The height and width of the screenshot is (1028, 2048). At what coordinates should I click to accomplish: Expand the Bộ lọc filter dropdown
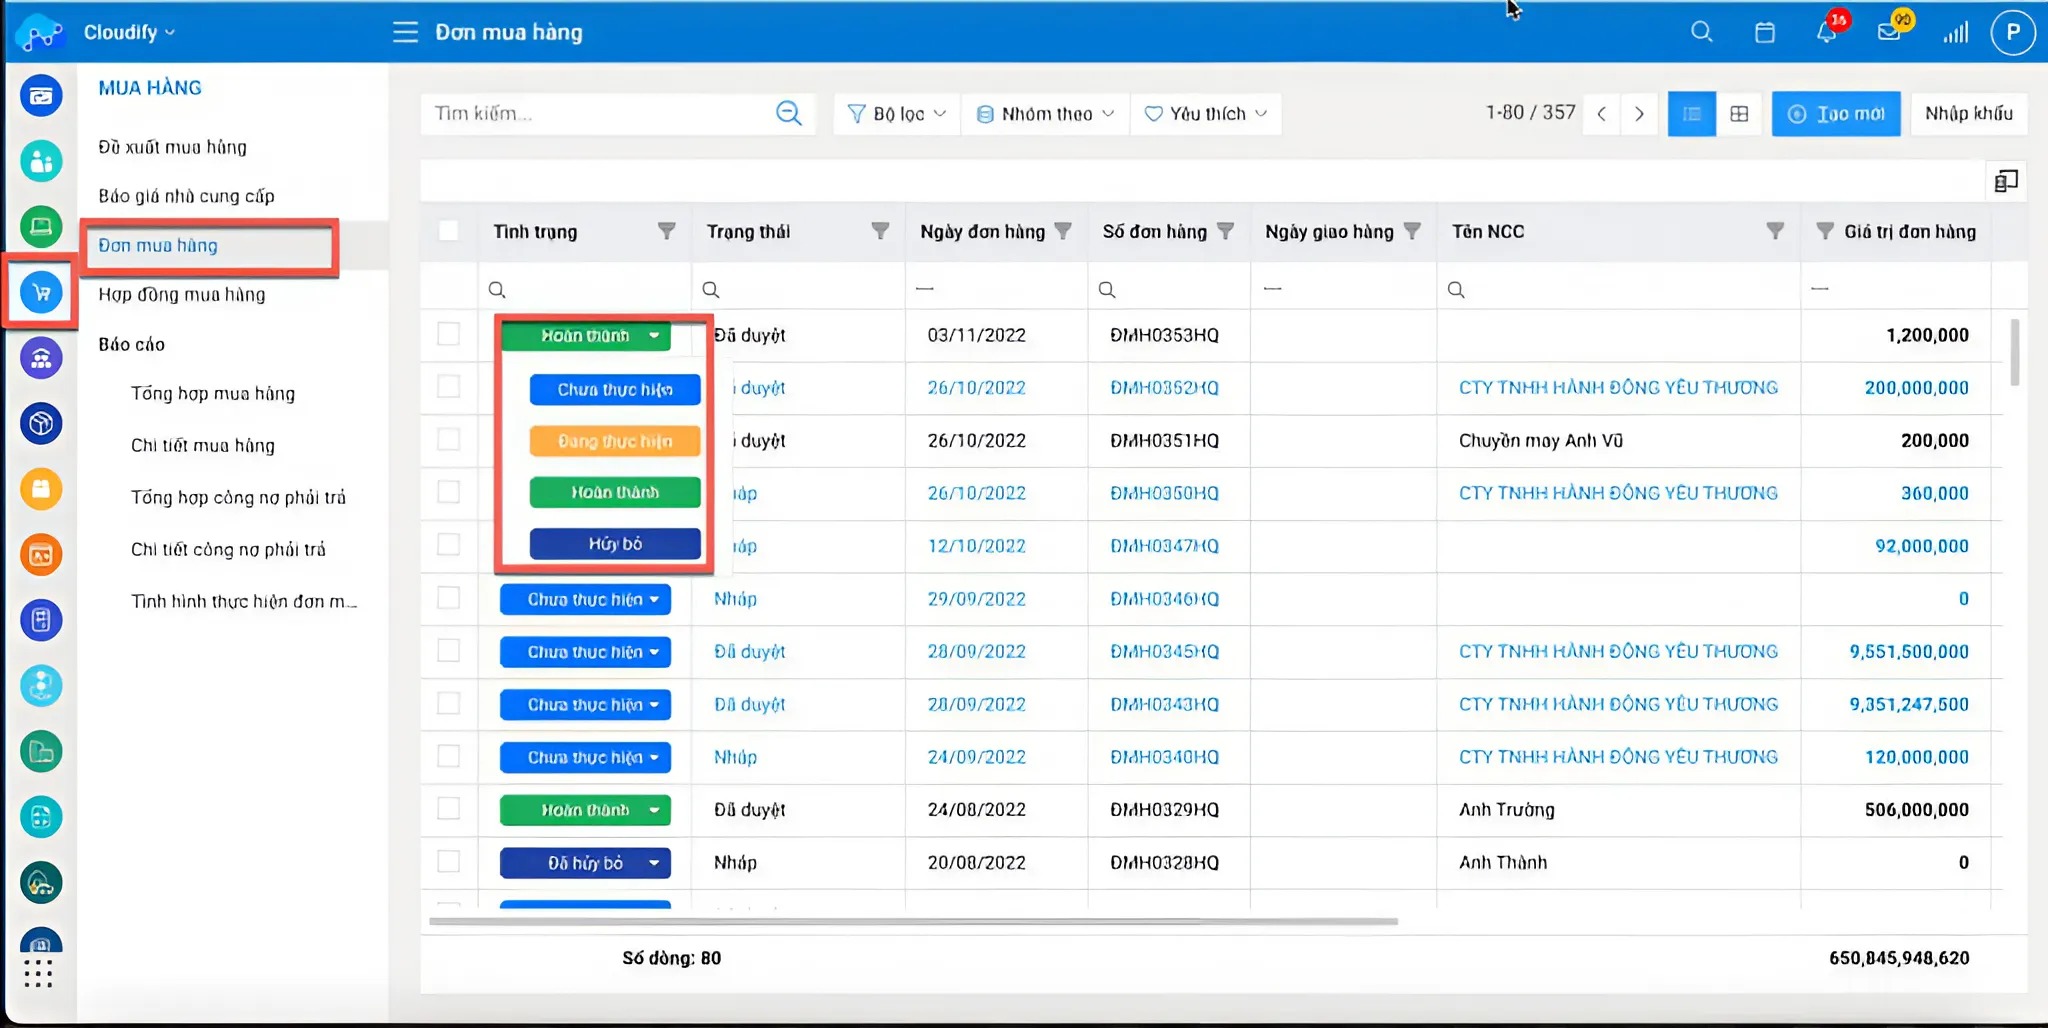pos(896,114)
